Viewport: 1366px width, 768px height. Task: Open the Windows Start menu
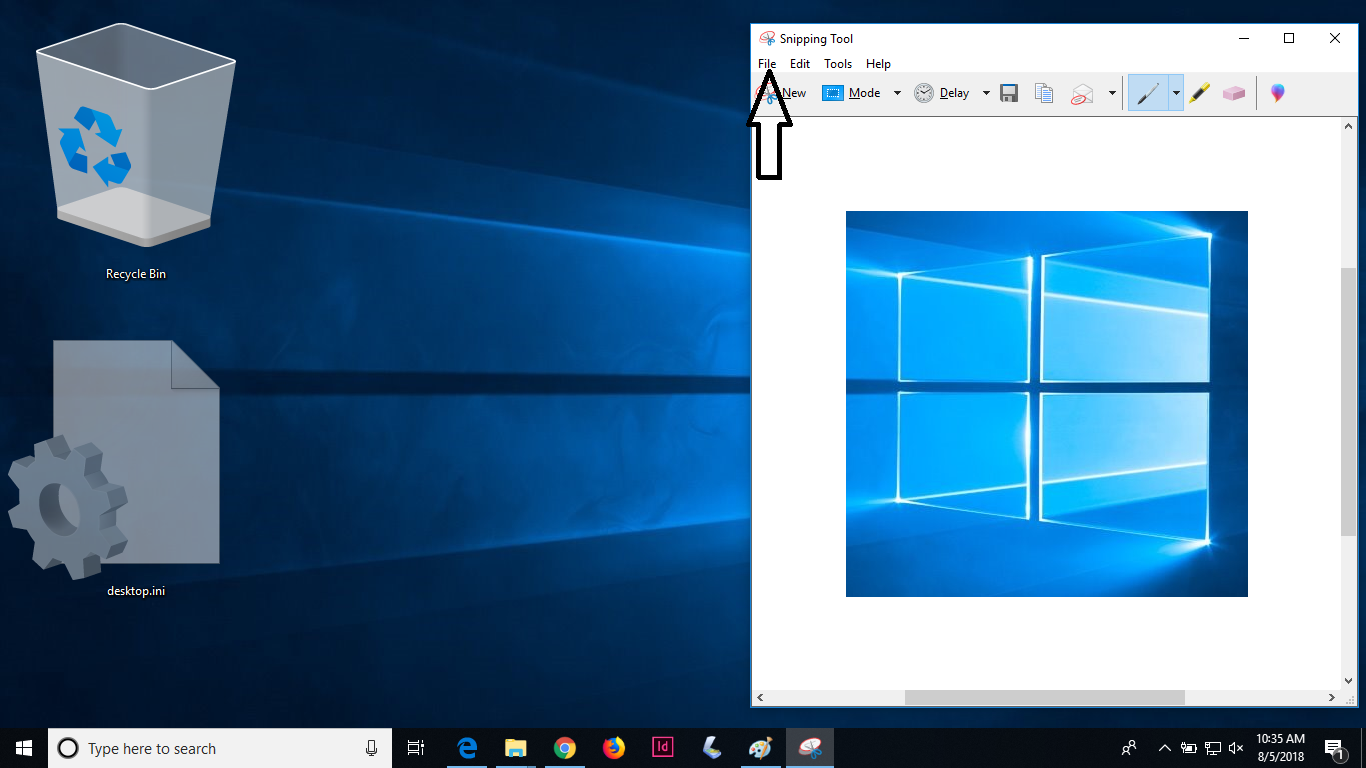click(24, 748)
